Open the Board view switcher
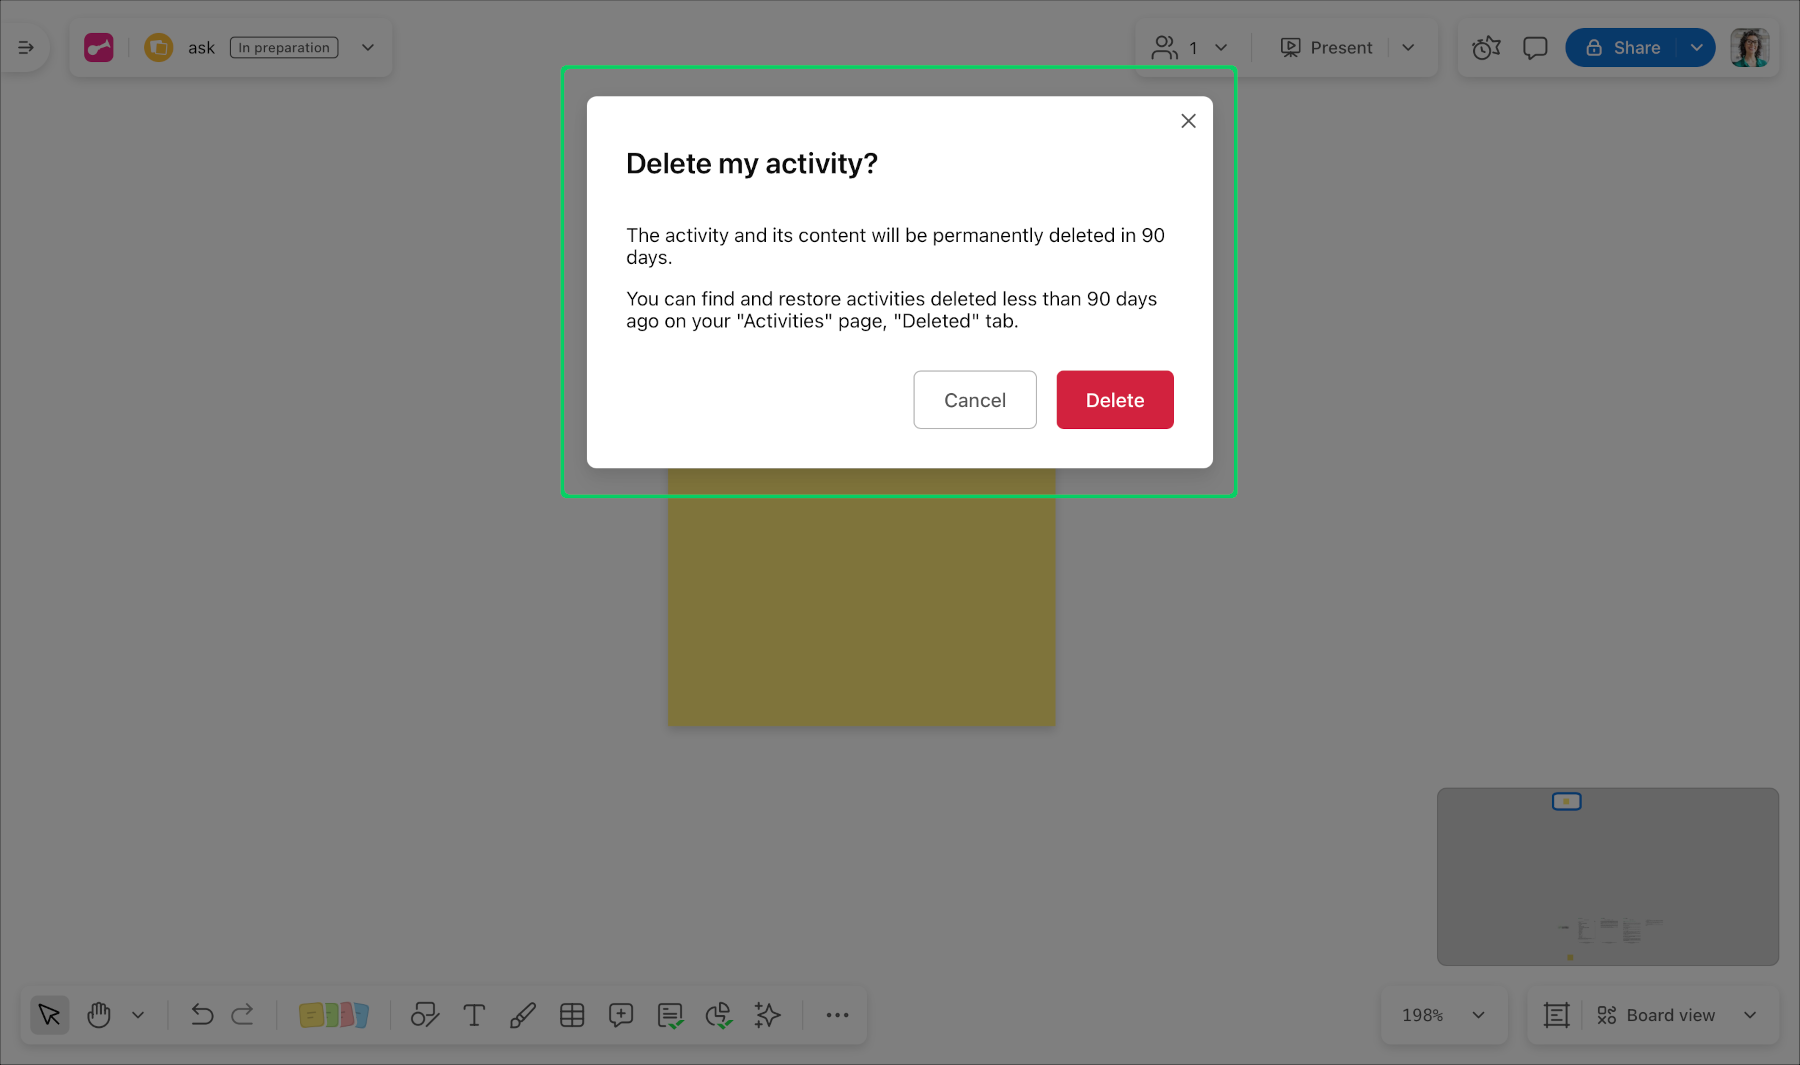Viewport: 1800px width, 1065px height. pyautogui.click(x=1668, y=1015)
